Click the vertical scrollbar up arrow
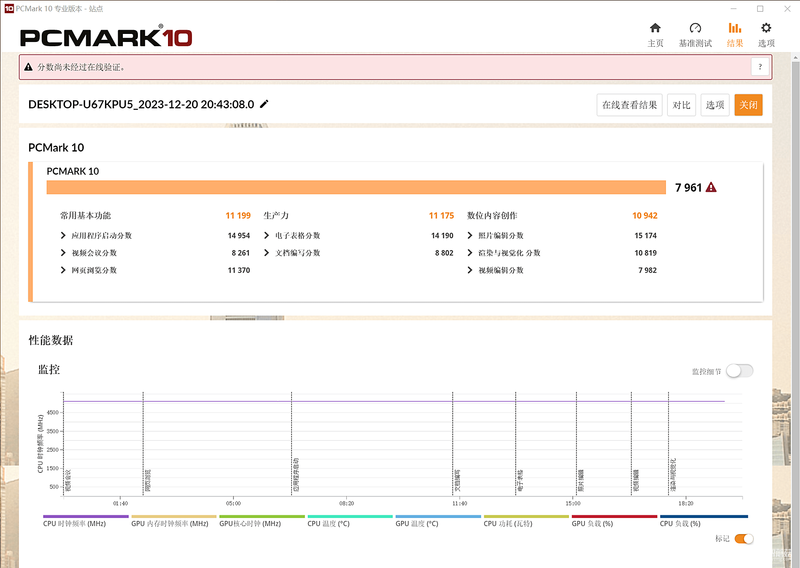Screen dimensions: 800x568 point(795,56)
